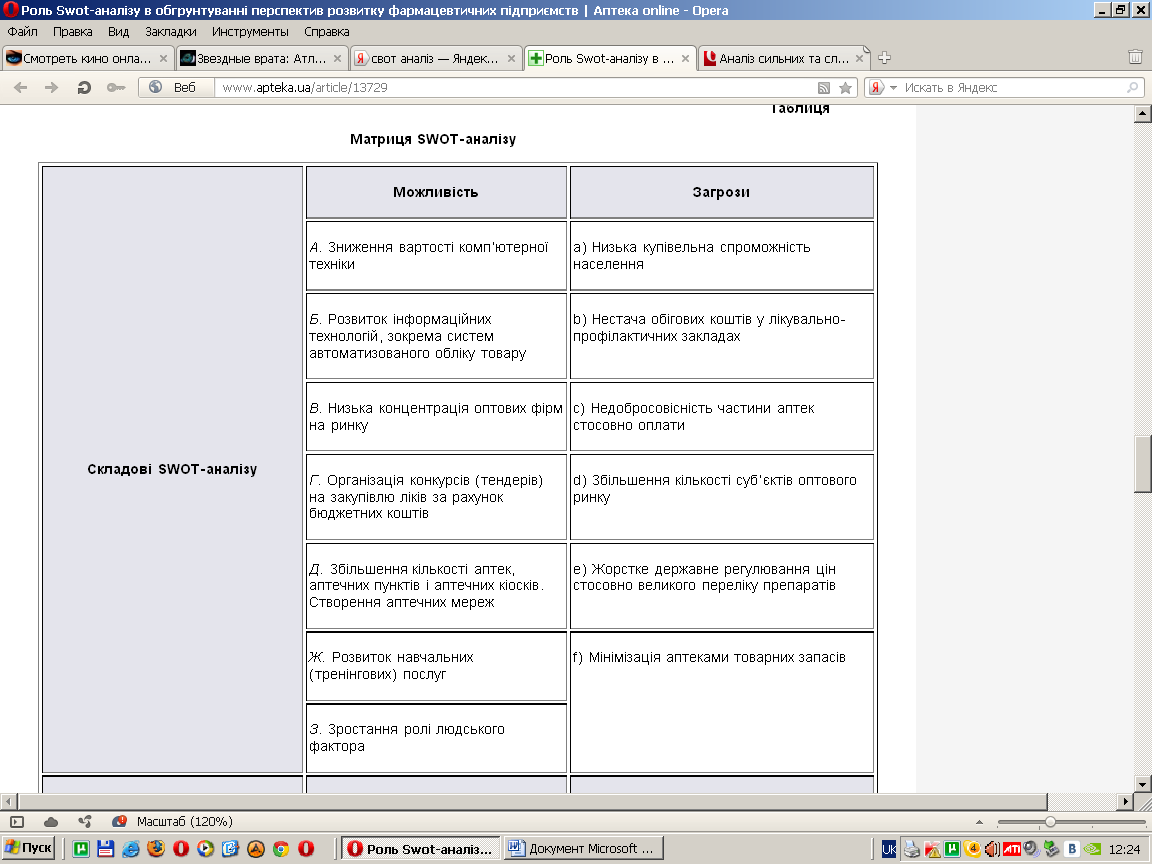Go back using the browser Back arrow
Image resolution: width=1152 pixels, height=864 pixels.
click(x=21, y=87)
